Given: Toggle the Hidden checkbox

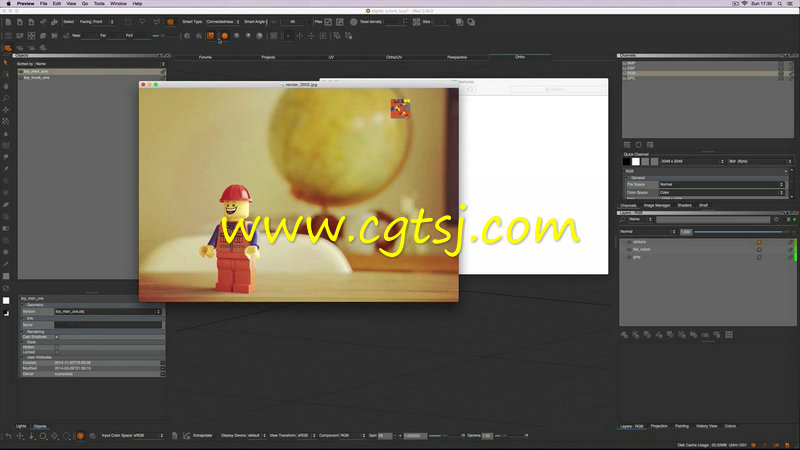Looking at the screenshot, I should 57,347.
